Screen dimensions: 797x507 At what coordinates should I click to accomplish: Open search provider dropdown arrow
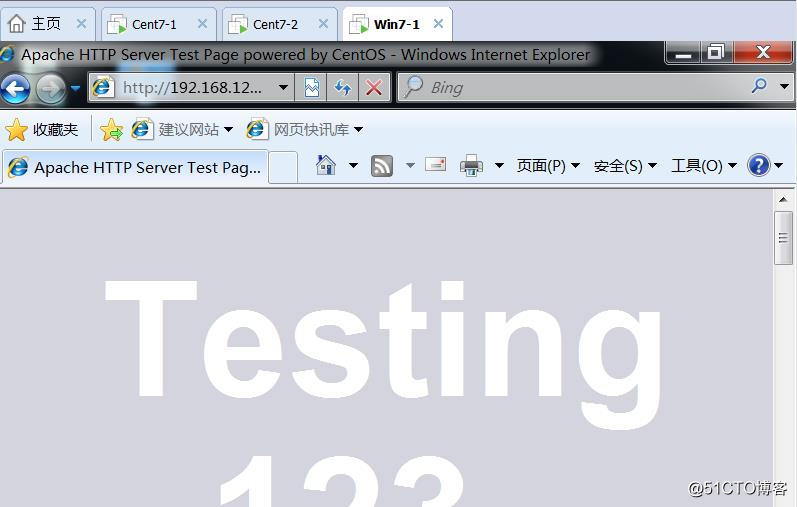tap(784, 86)
